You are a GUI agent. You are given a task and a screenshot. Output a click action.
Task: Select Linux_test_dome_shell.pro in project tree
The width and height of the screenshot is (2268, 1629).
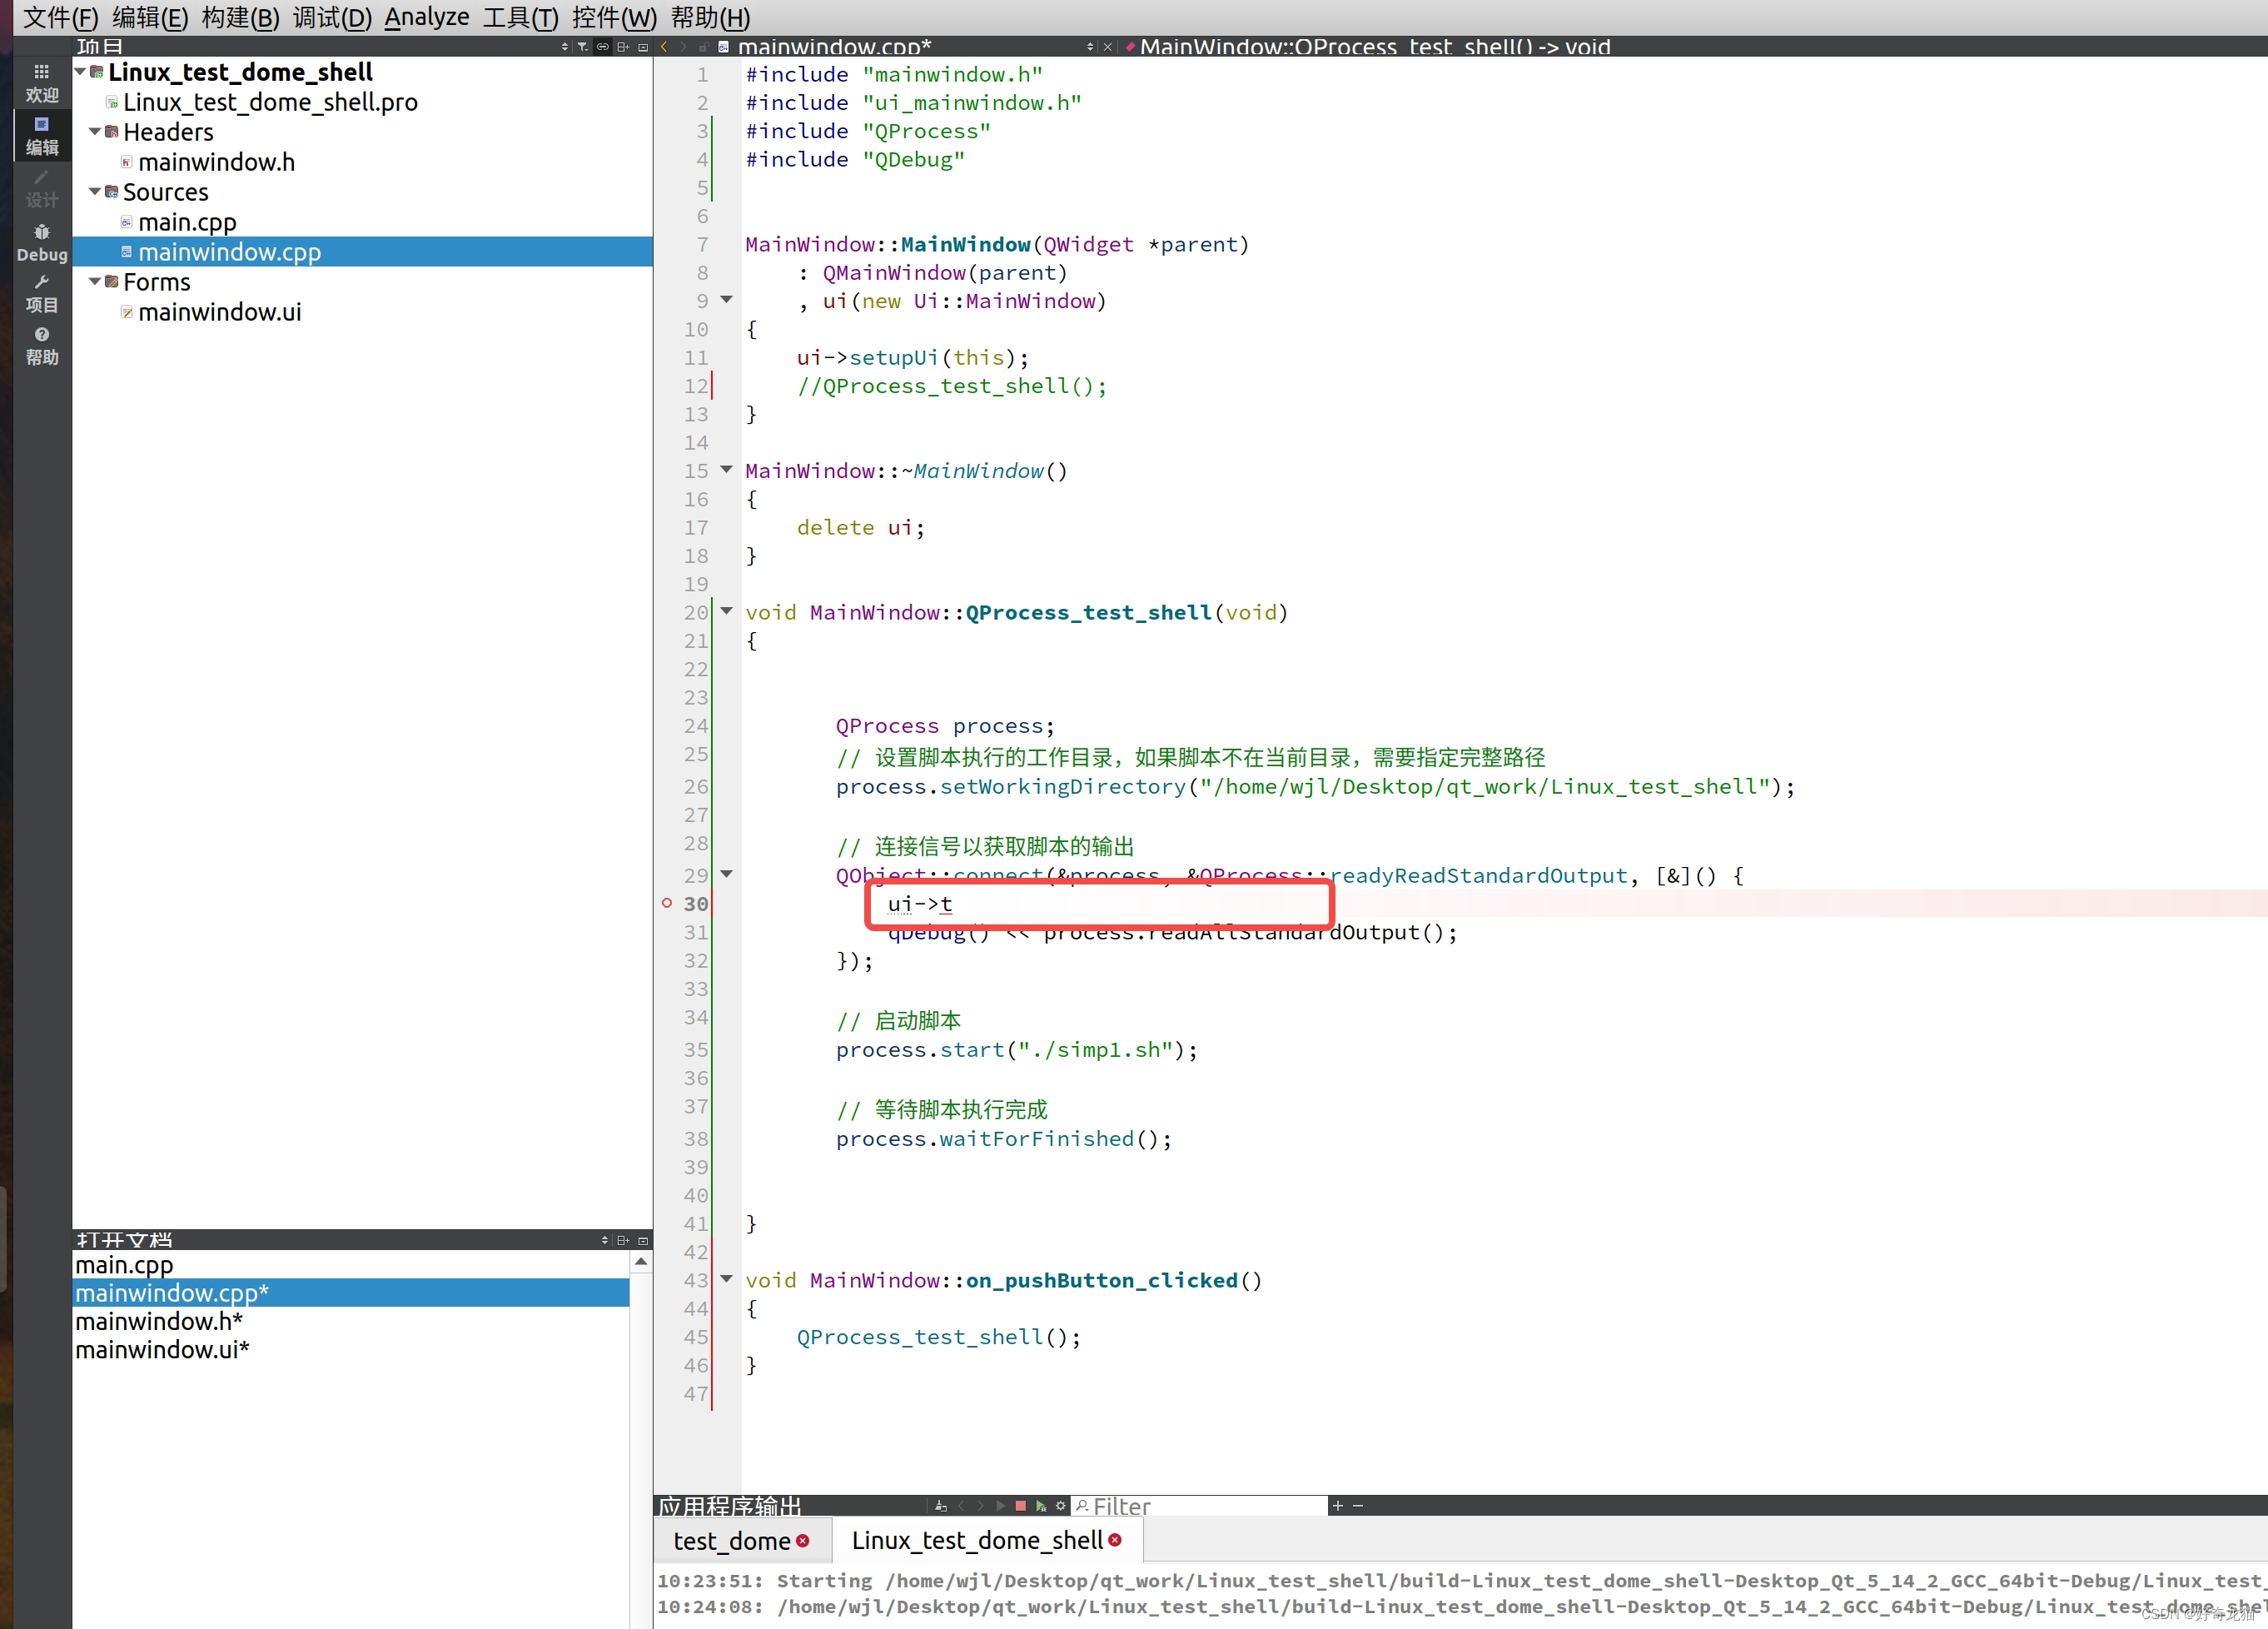(270, 102)
